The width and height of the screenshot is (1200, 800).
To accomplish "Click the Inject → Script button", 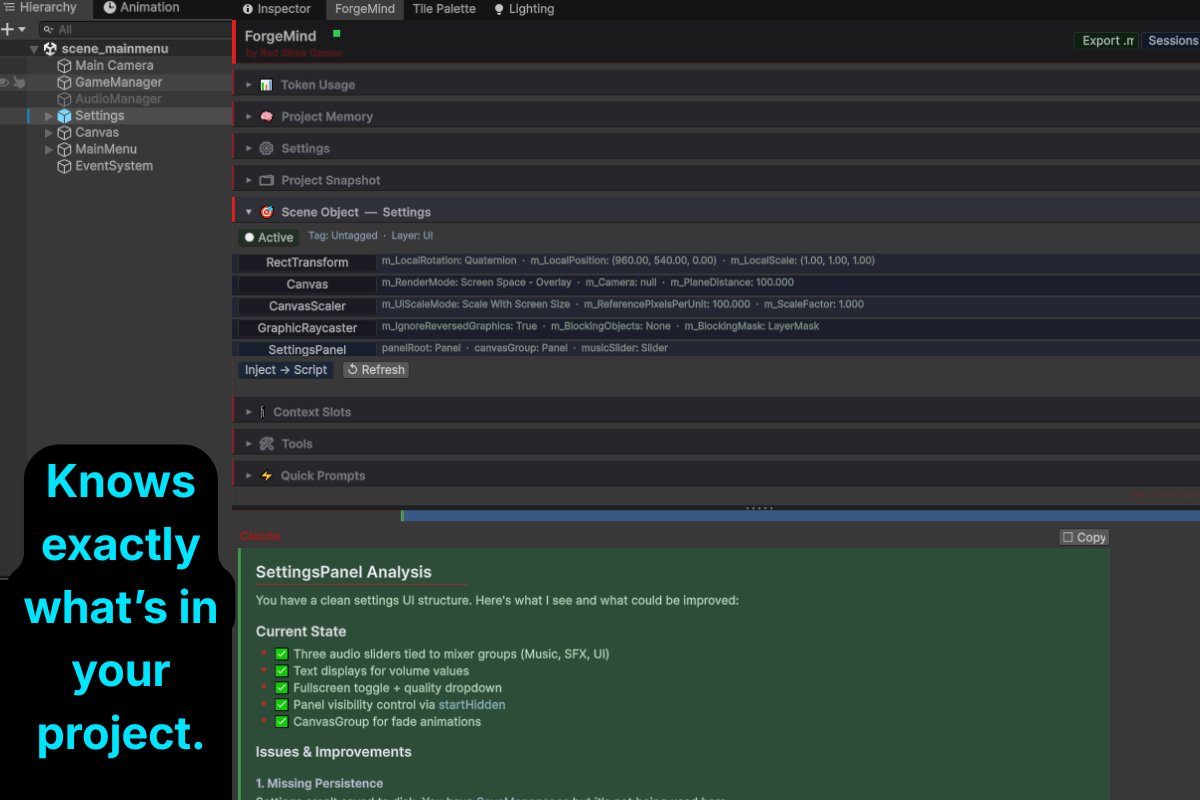I will [286, 370].
